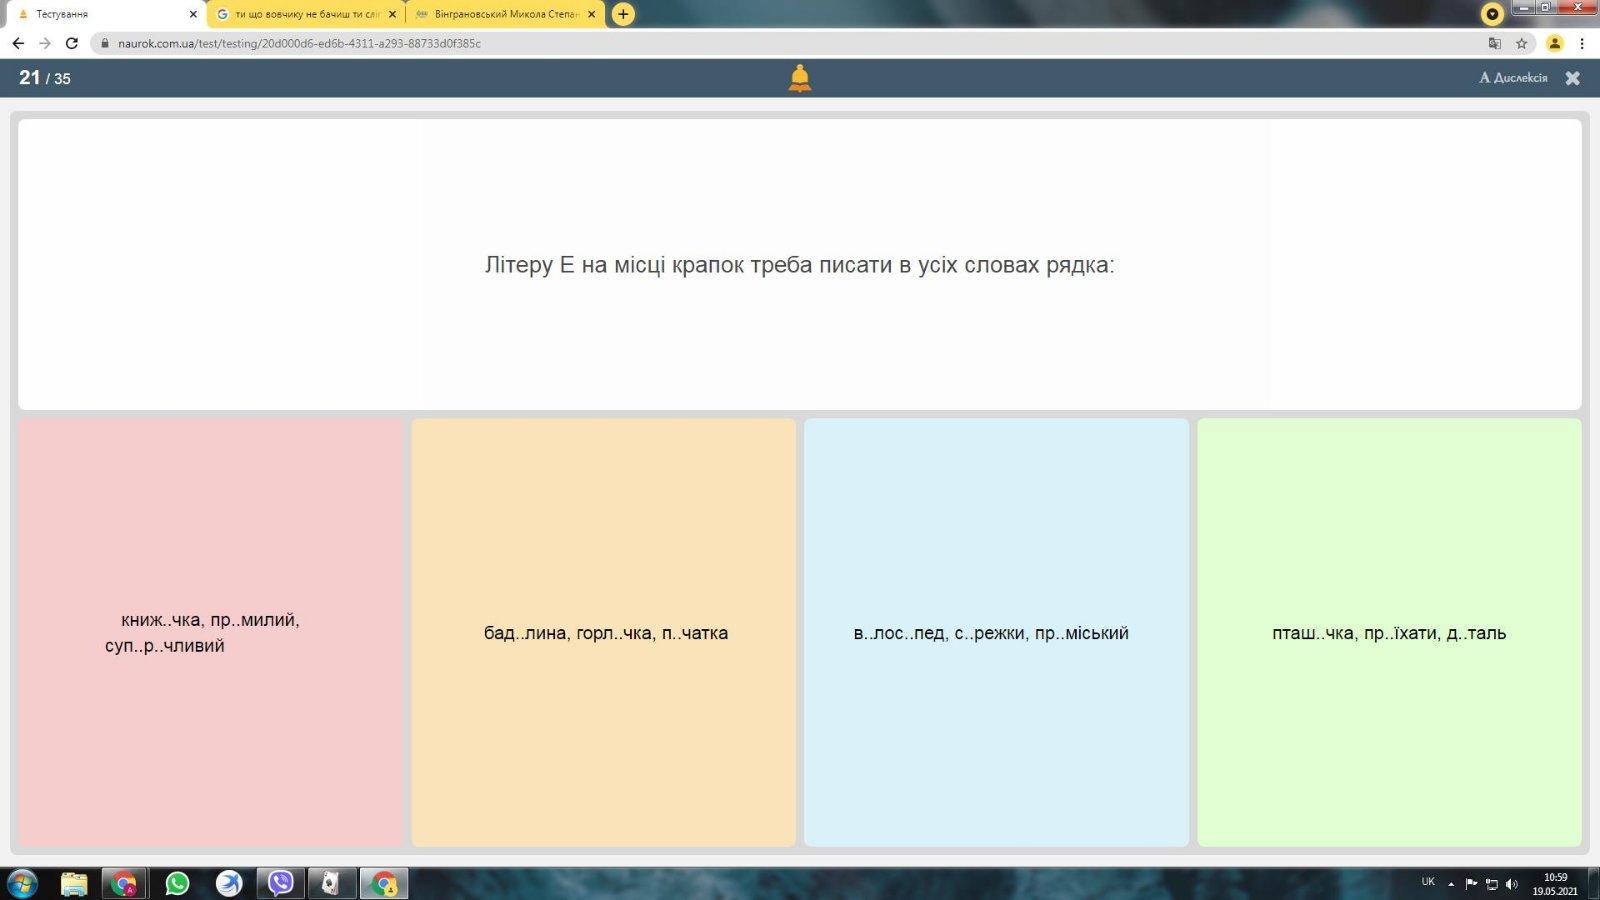Open the Windows Start menu
This screenshot has width=1600, height=900.
click(22, 884)
